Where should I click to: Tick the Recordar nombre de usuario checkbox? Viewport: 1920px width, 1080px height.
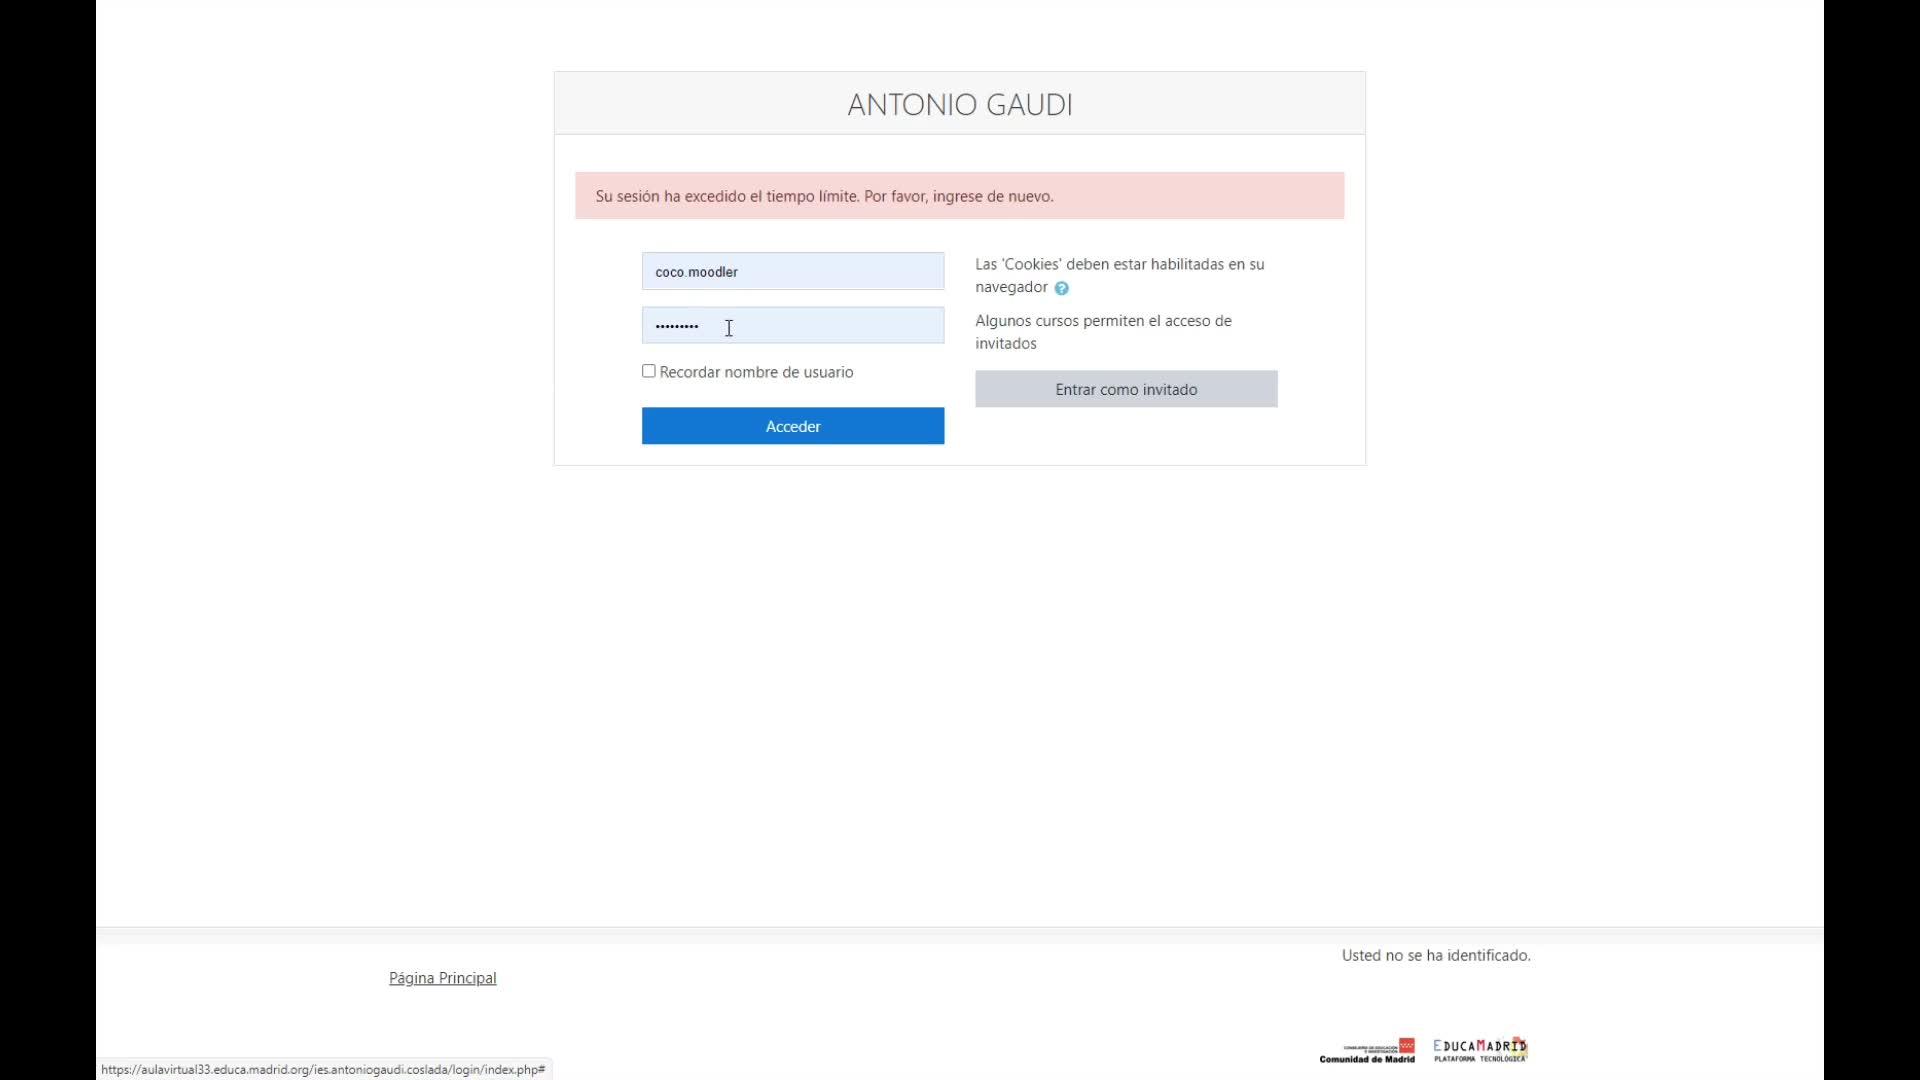tap(649, 371)
